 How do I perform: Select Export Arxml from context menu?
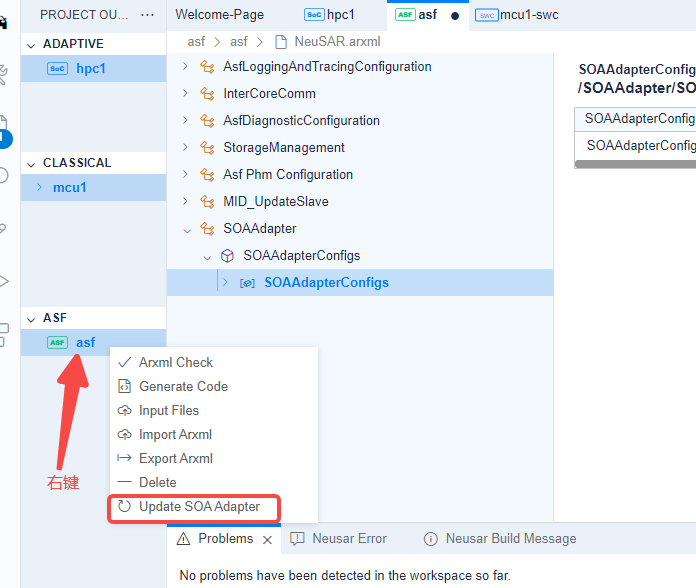tap(175, 459)
